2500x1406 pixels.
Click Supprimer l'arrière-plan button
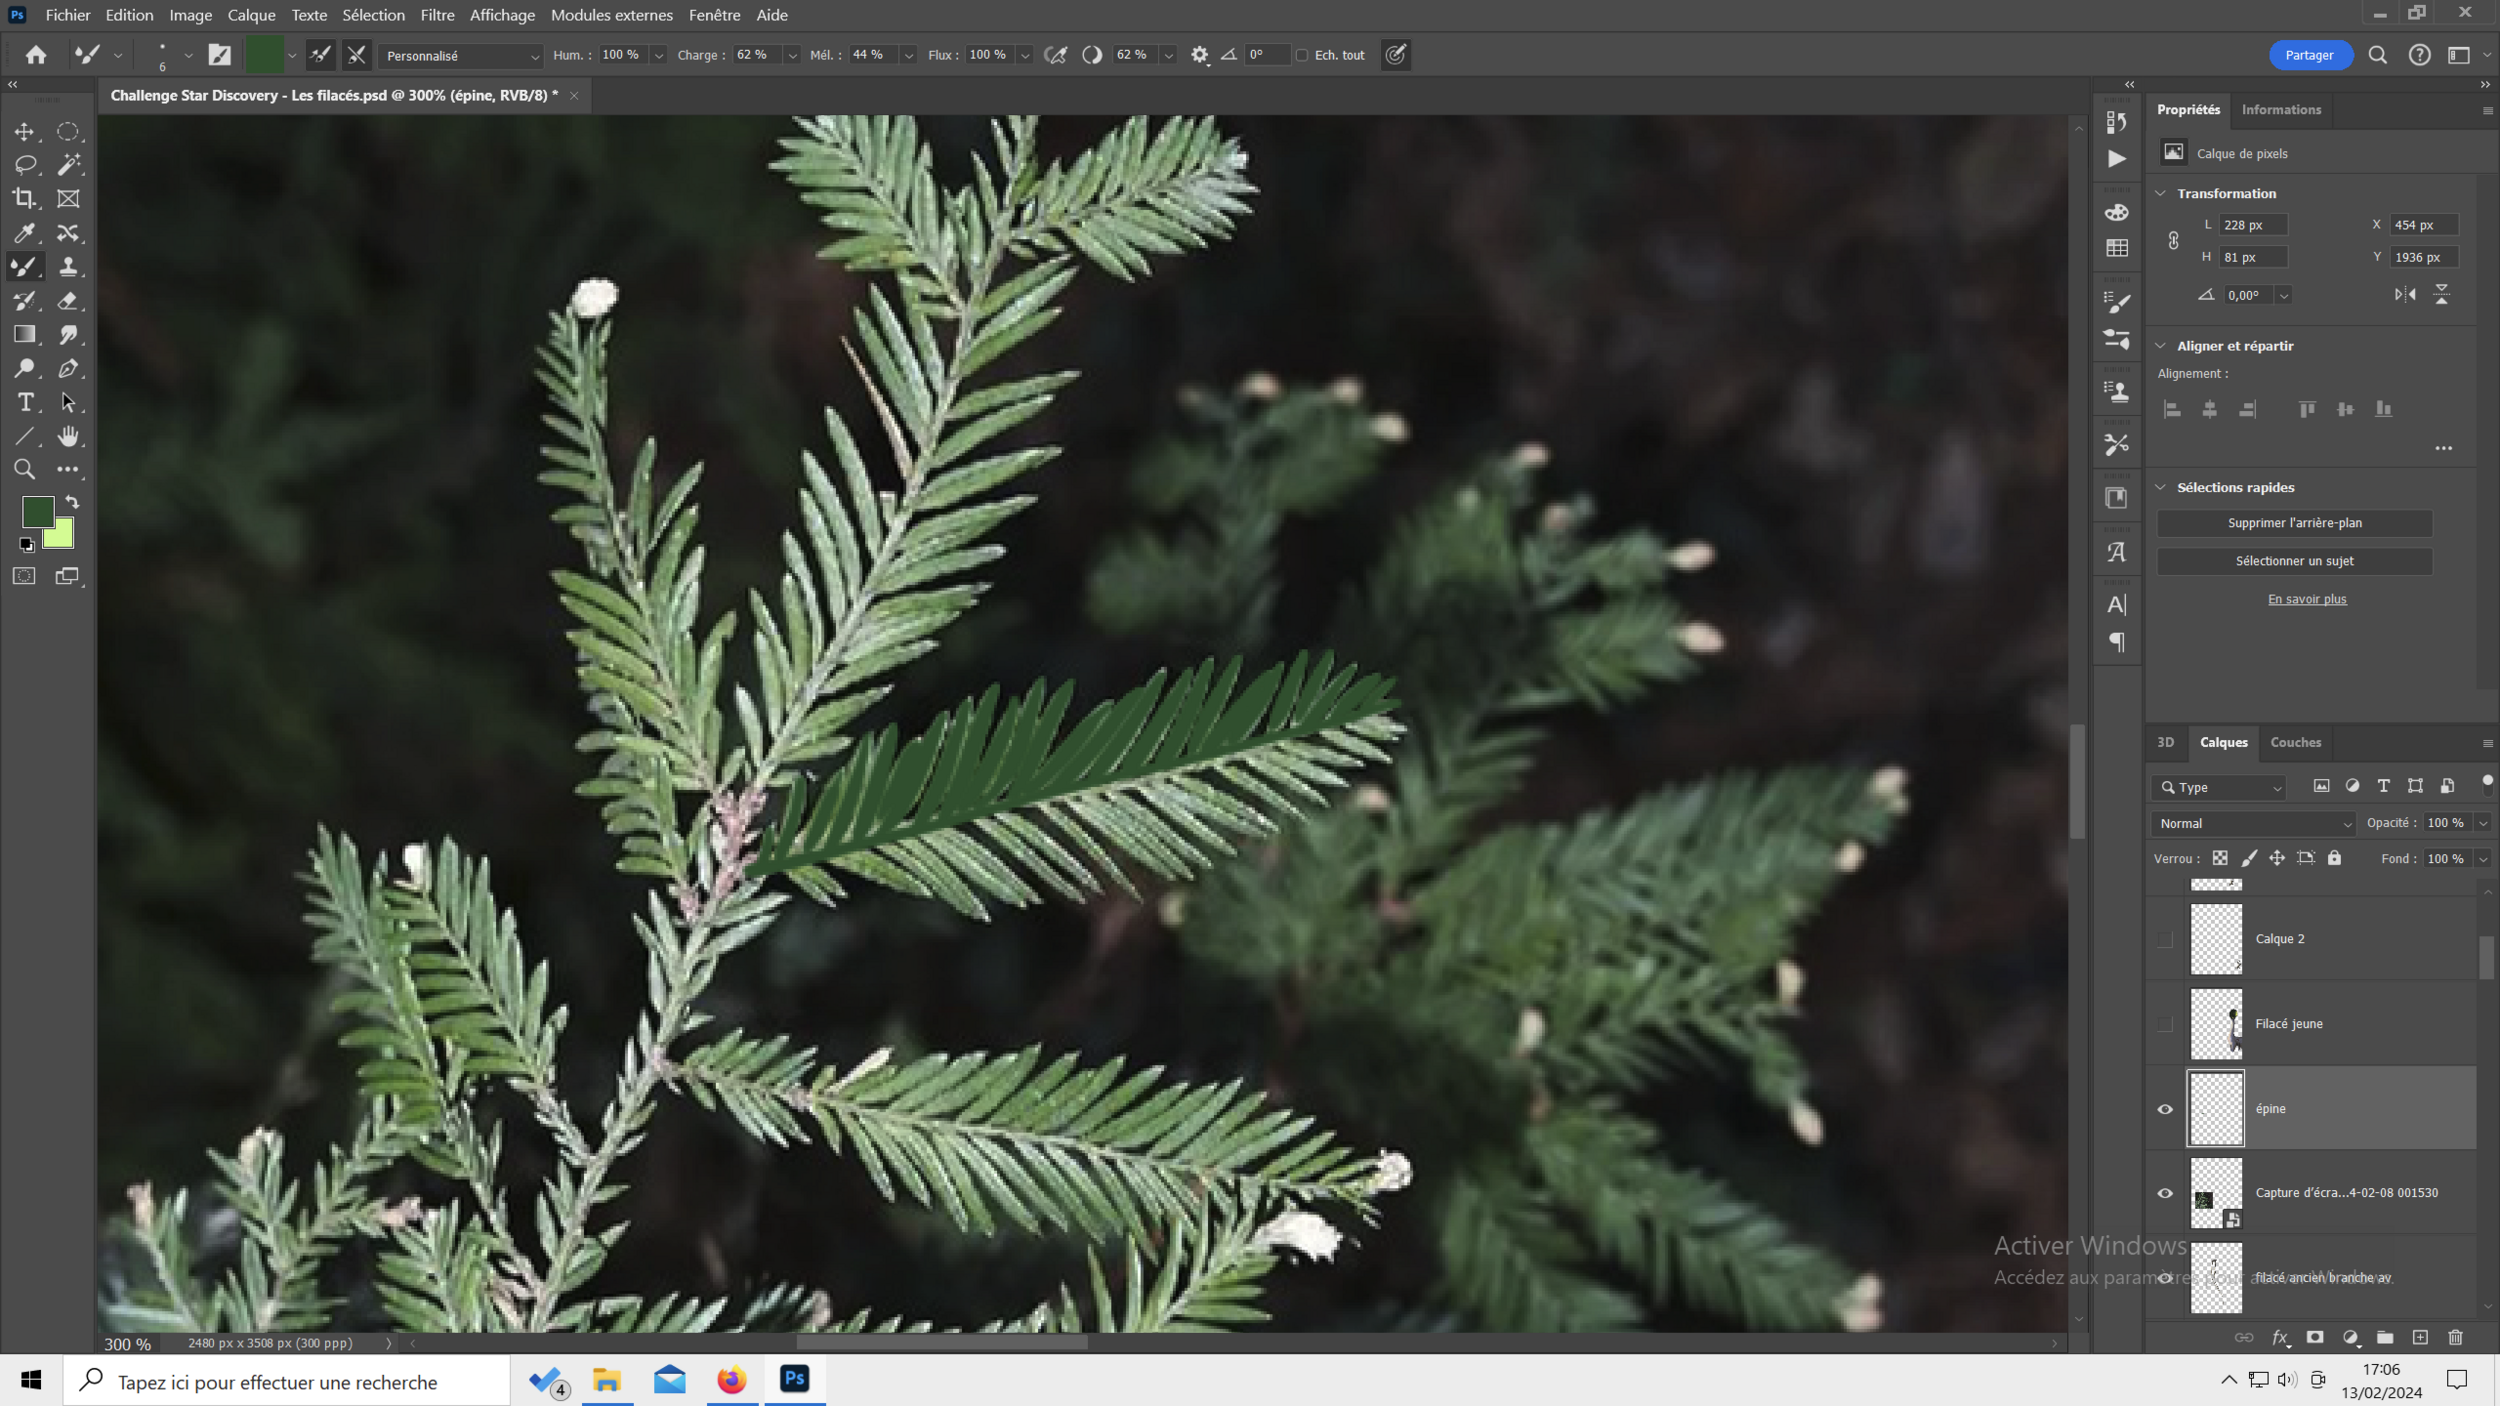coord(2294,523)
